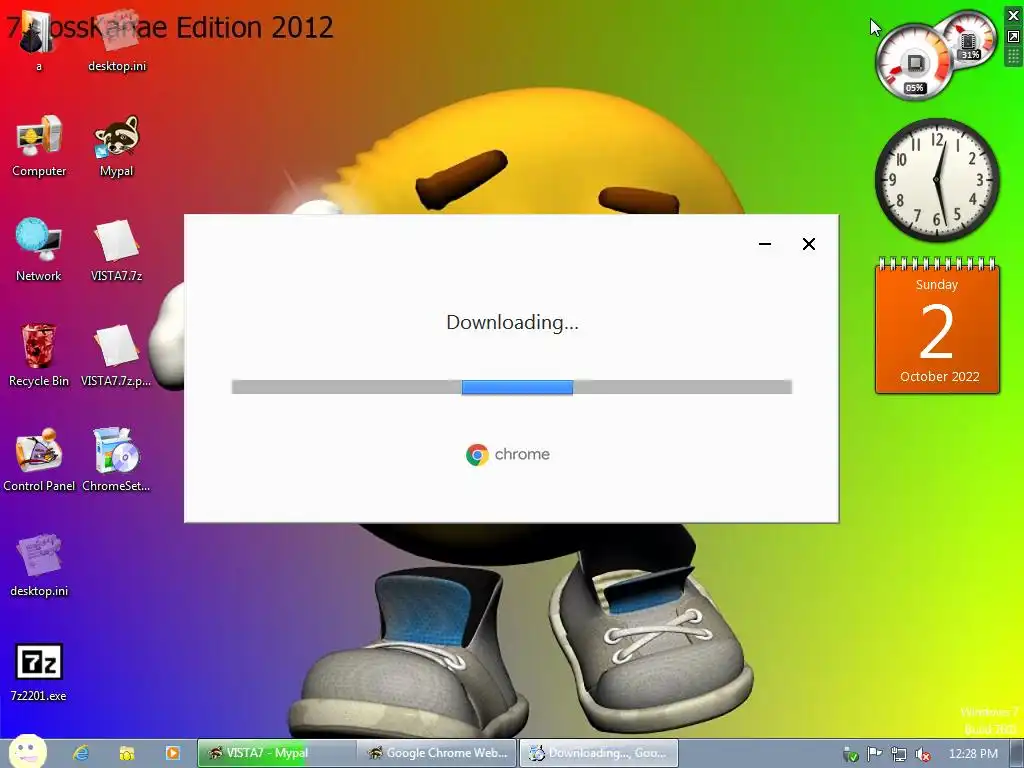This screenshot has height=768, width=1024.
Task: Toggle CPU meter gadget larger size
Action: [x=1014, y=37]
